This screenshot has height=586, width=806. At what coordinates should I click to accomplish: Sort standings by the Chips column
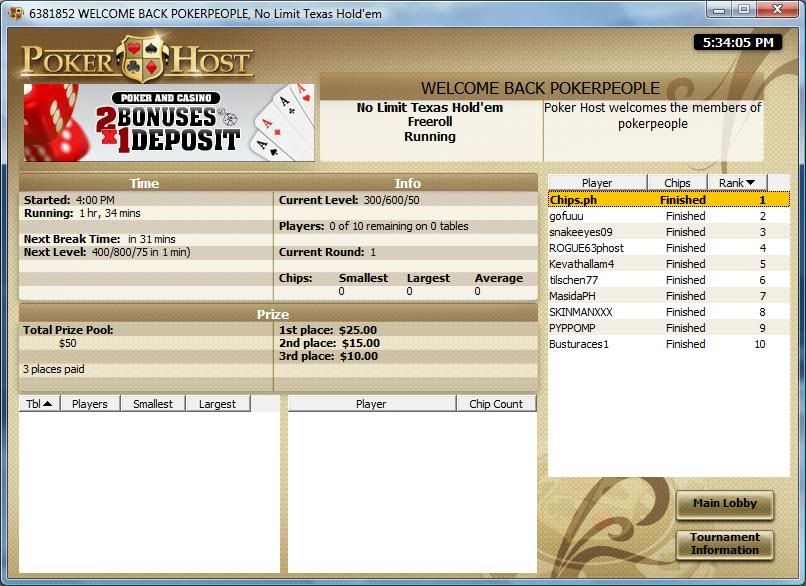click(677, 182)
